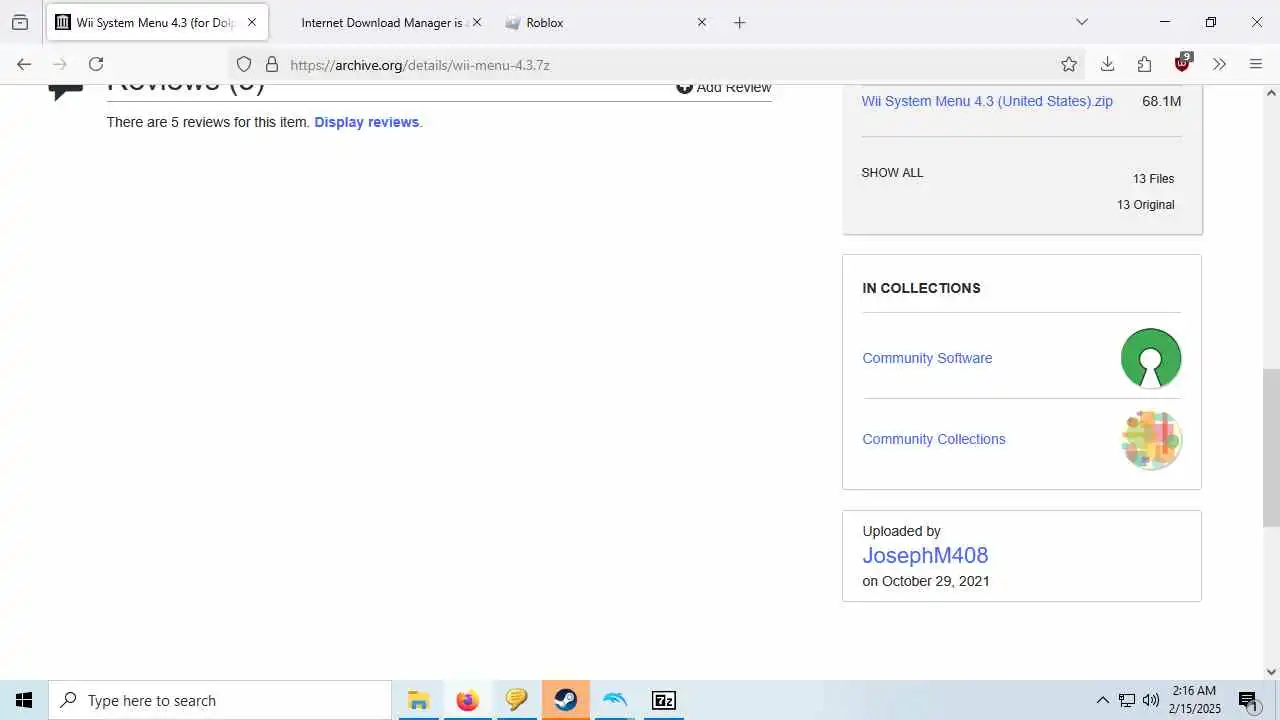The image size is (1280, 720).
Task: Download Wii System Menu 4.3 (United States).zip
Action: (987, 101)
